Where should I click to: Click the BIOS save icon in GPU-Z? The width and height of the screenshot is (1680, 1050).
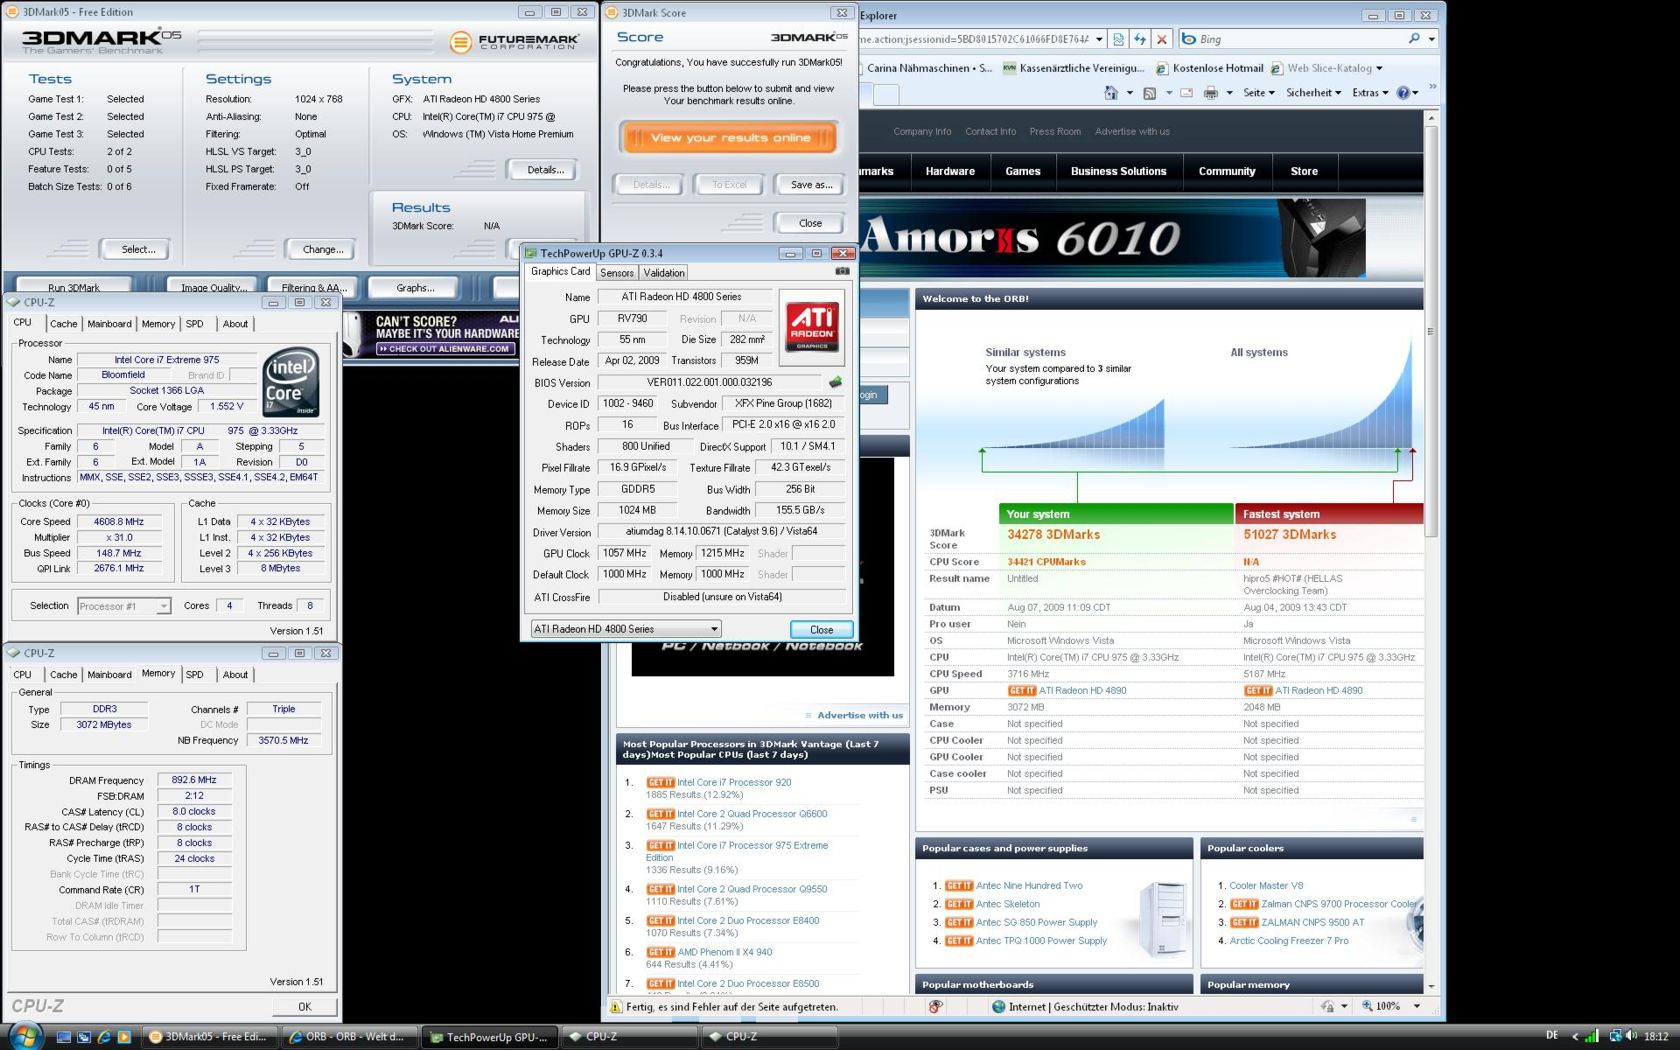click(836, 382)
